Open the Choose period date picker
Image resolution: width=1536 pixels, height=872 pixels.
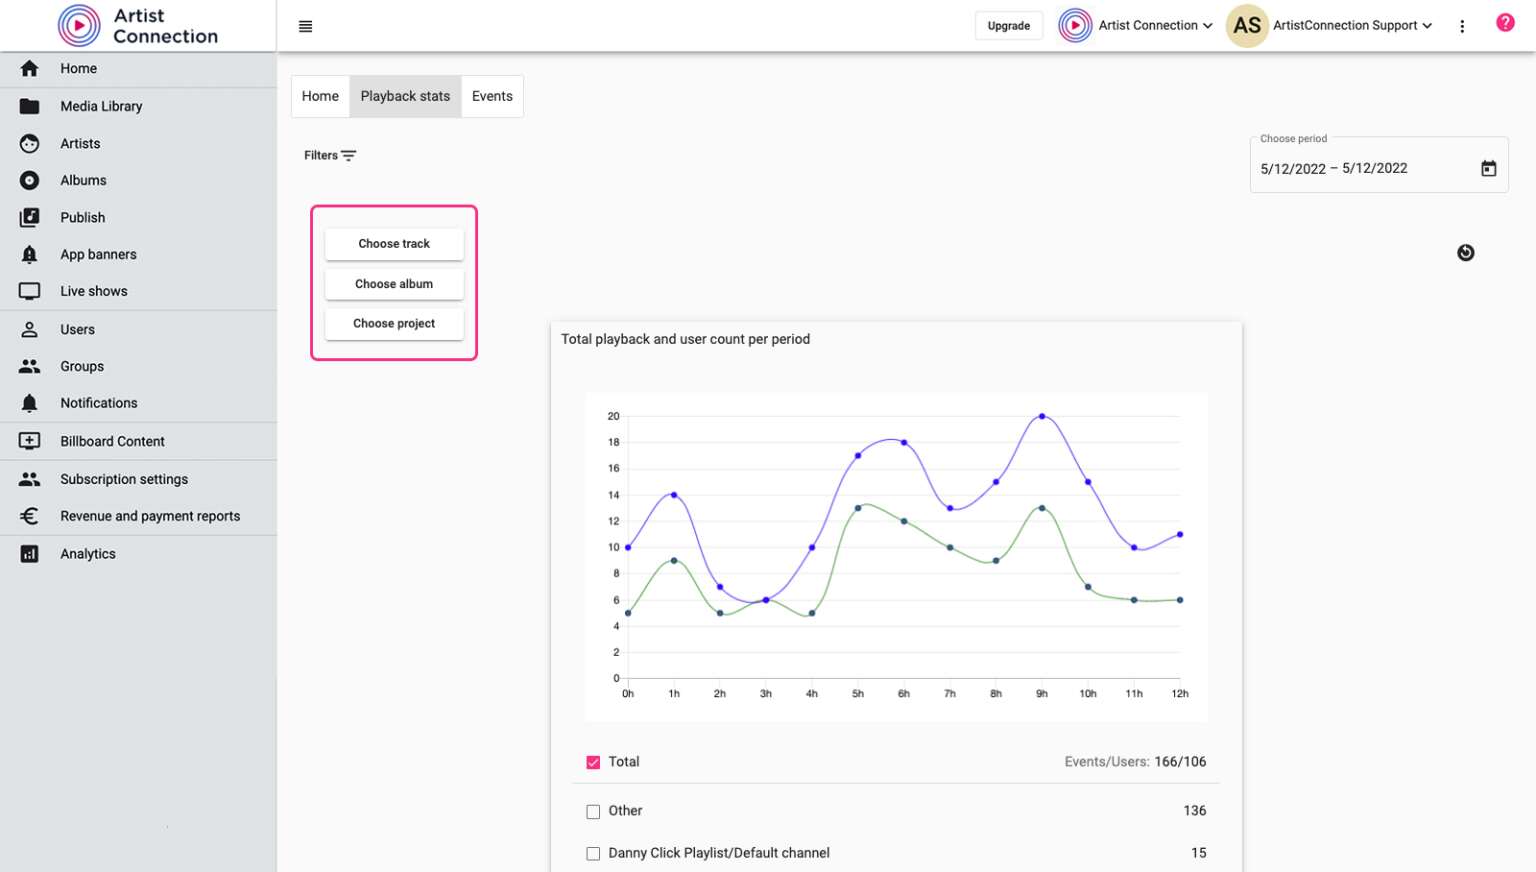[1489, 167]
